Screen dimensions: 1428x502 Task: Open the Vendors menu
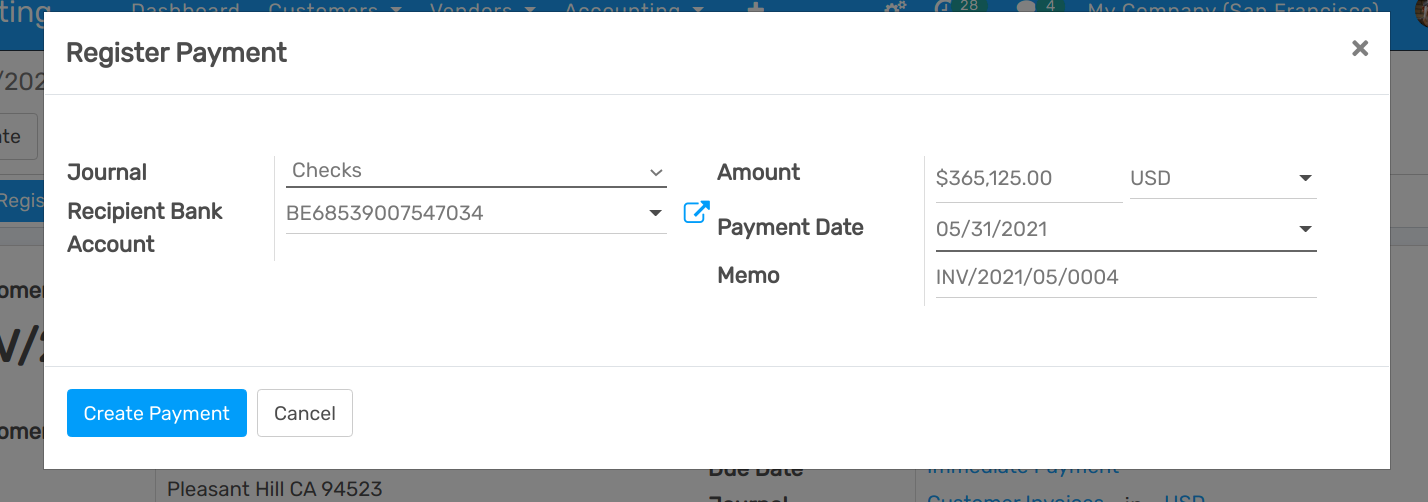pos(482,8)
